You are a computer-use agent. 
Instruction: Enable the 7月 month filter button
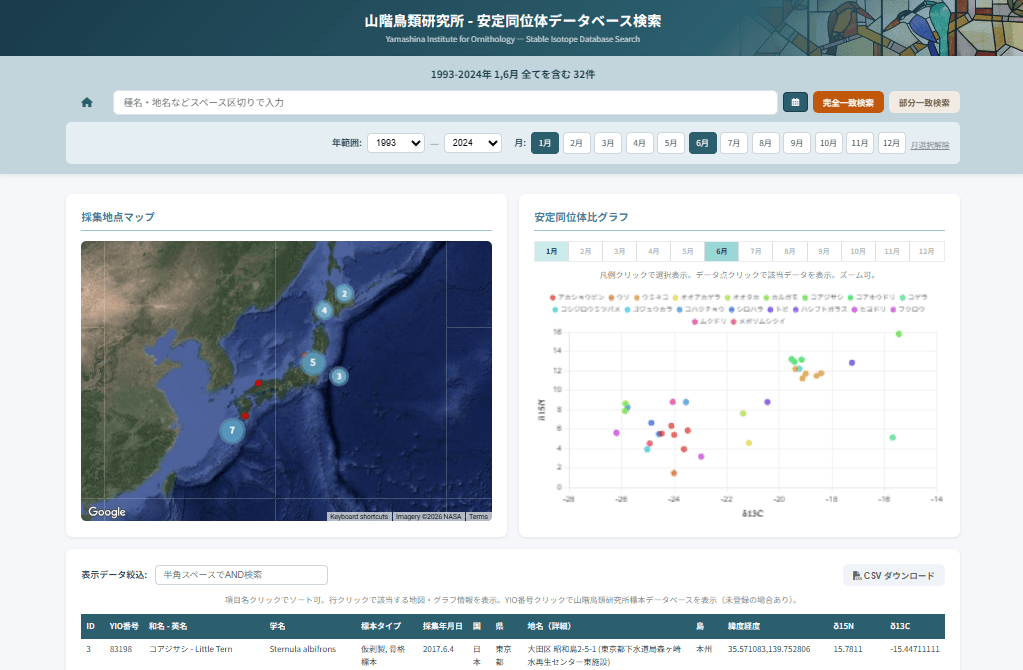[x=734, y=143]
